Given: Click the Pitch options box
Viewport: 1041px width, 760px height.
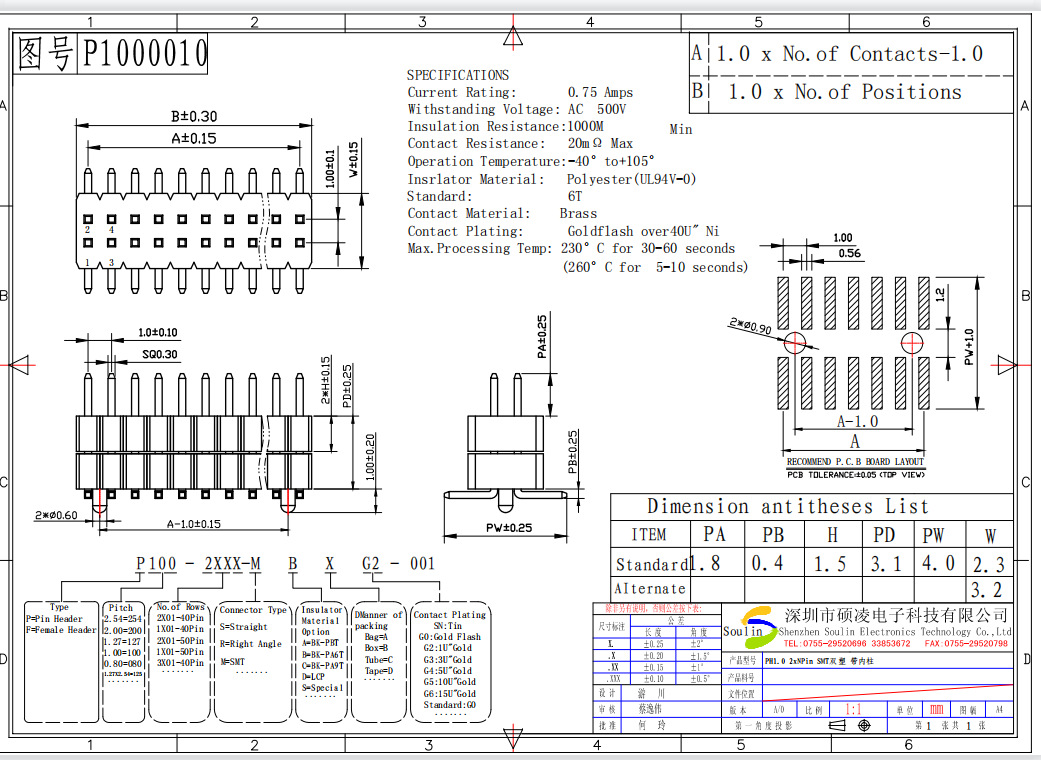Looking at the screenshot, I should click(124, 662).
